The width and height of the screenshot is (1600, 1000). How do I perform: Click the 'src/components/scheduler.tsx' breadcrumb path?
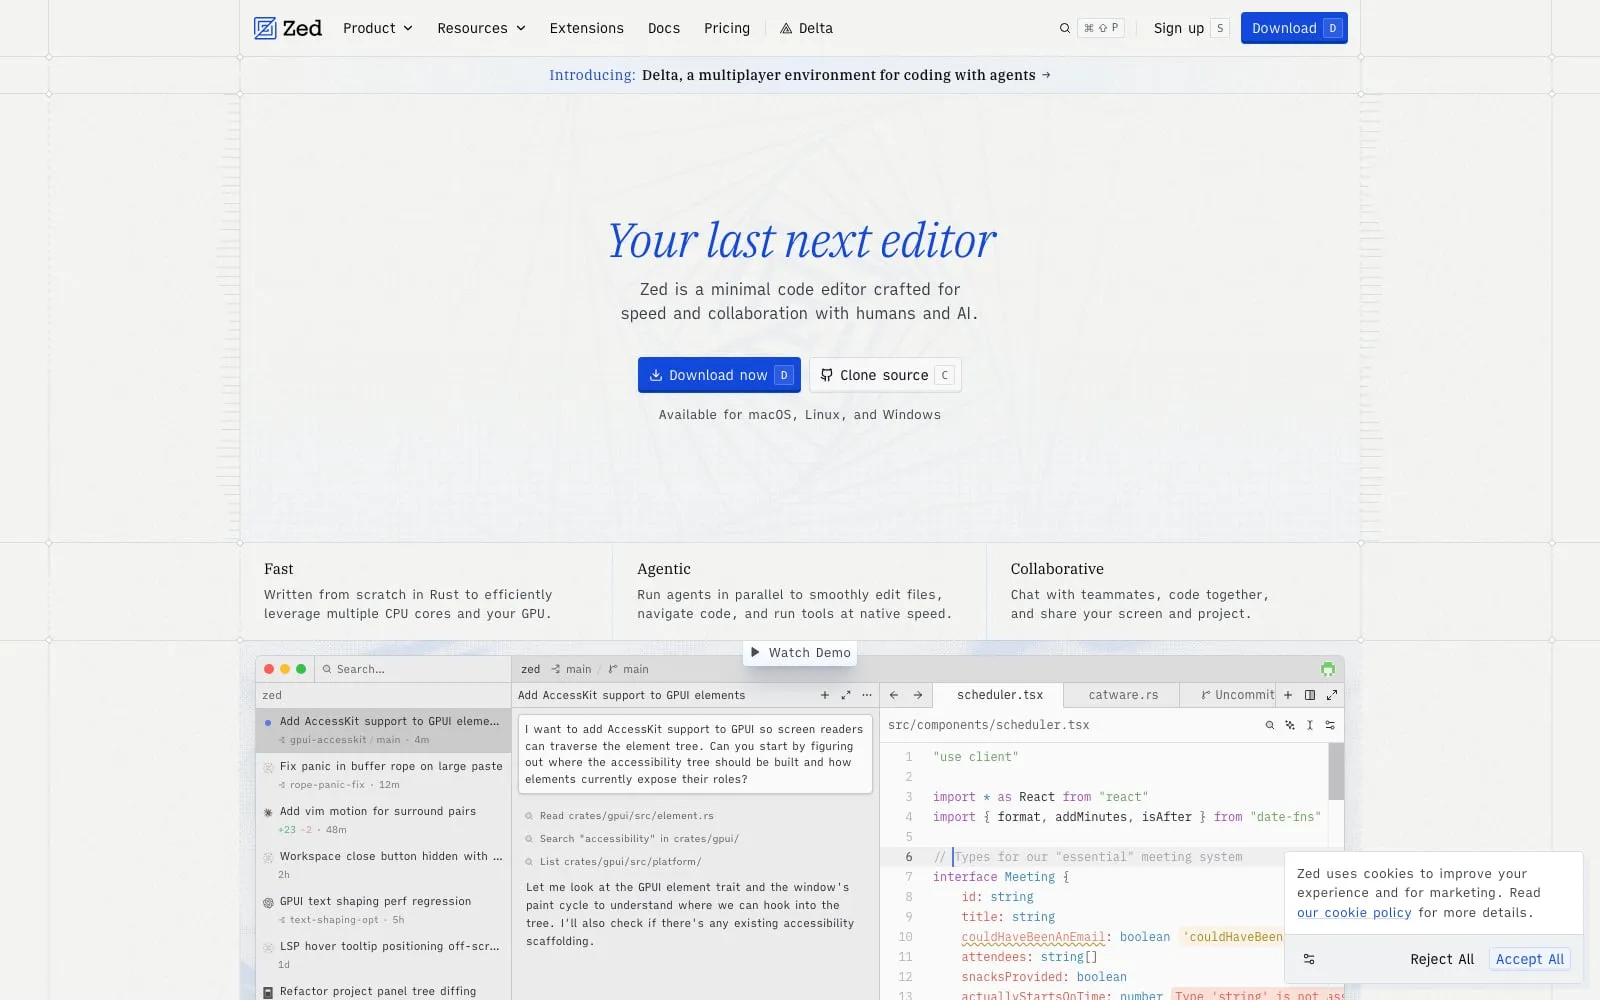pyautogui.click(x=988, y=725)
